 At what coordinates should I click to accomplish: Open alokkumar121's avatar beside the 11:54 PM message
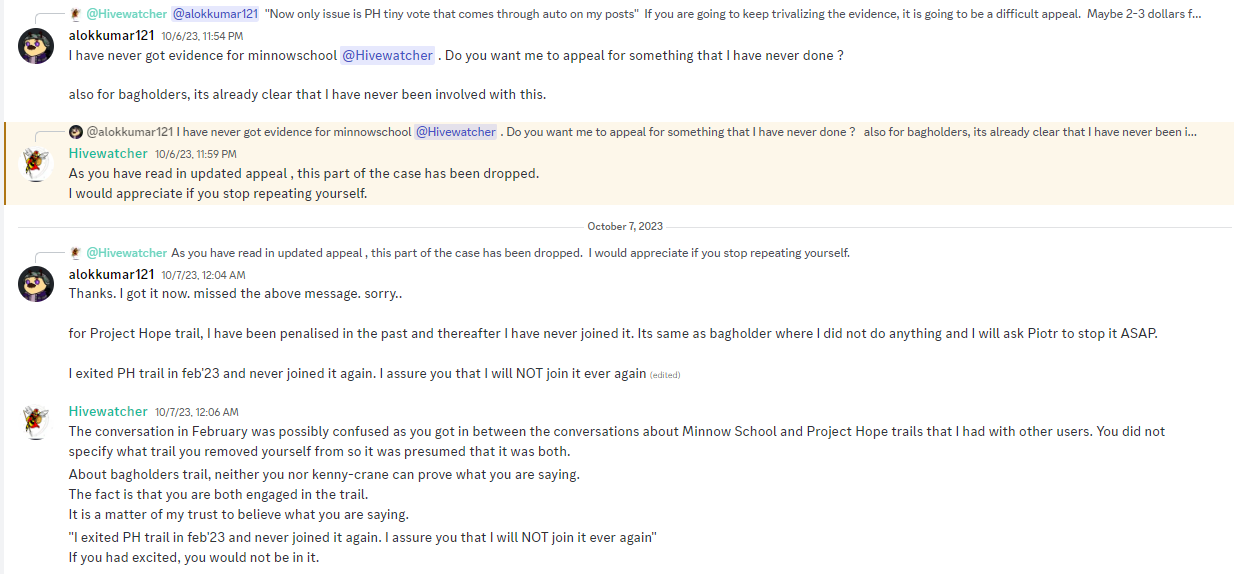pyautogui.click(x=36, y=46)
